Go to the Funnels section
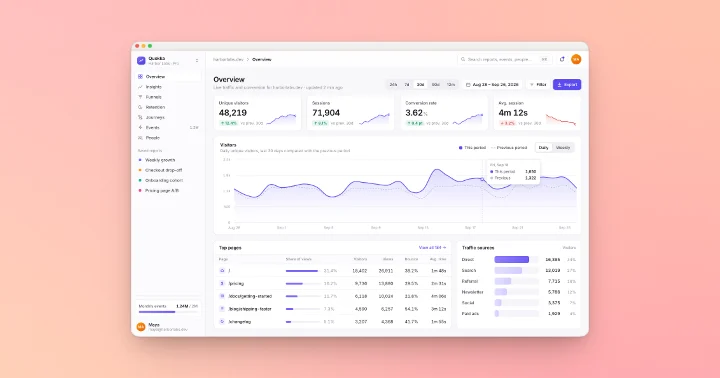The width and height of the screenshot is (720, 378). point(169,97)
